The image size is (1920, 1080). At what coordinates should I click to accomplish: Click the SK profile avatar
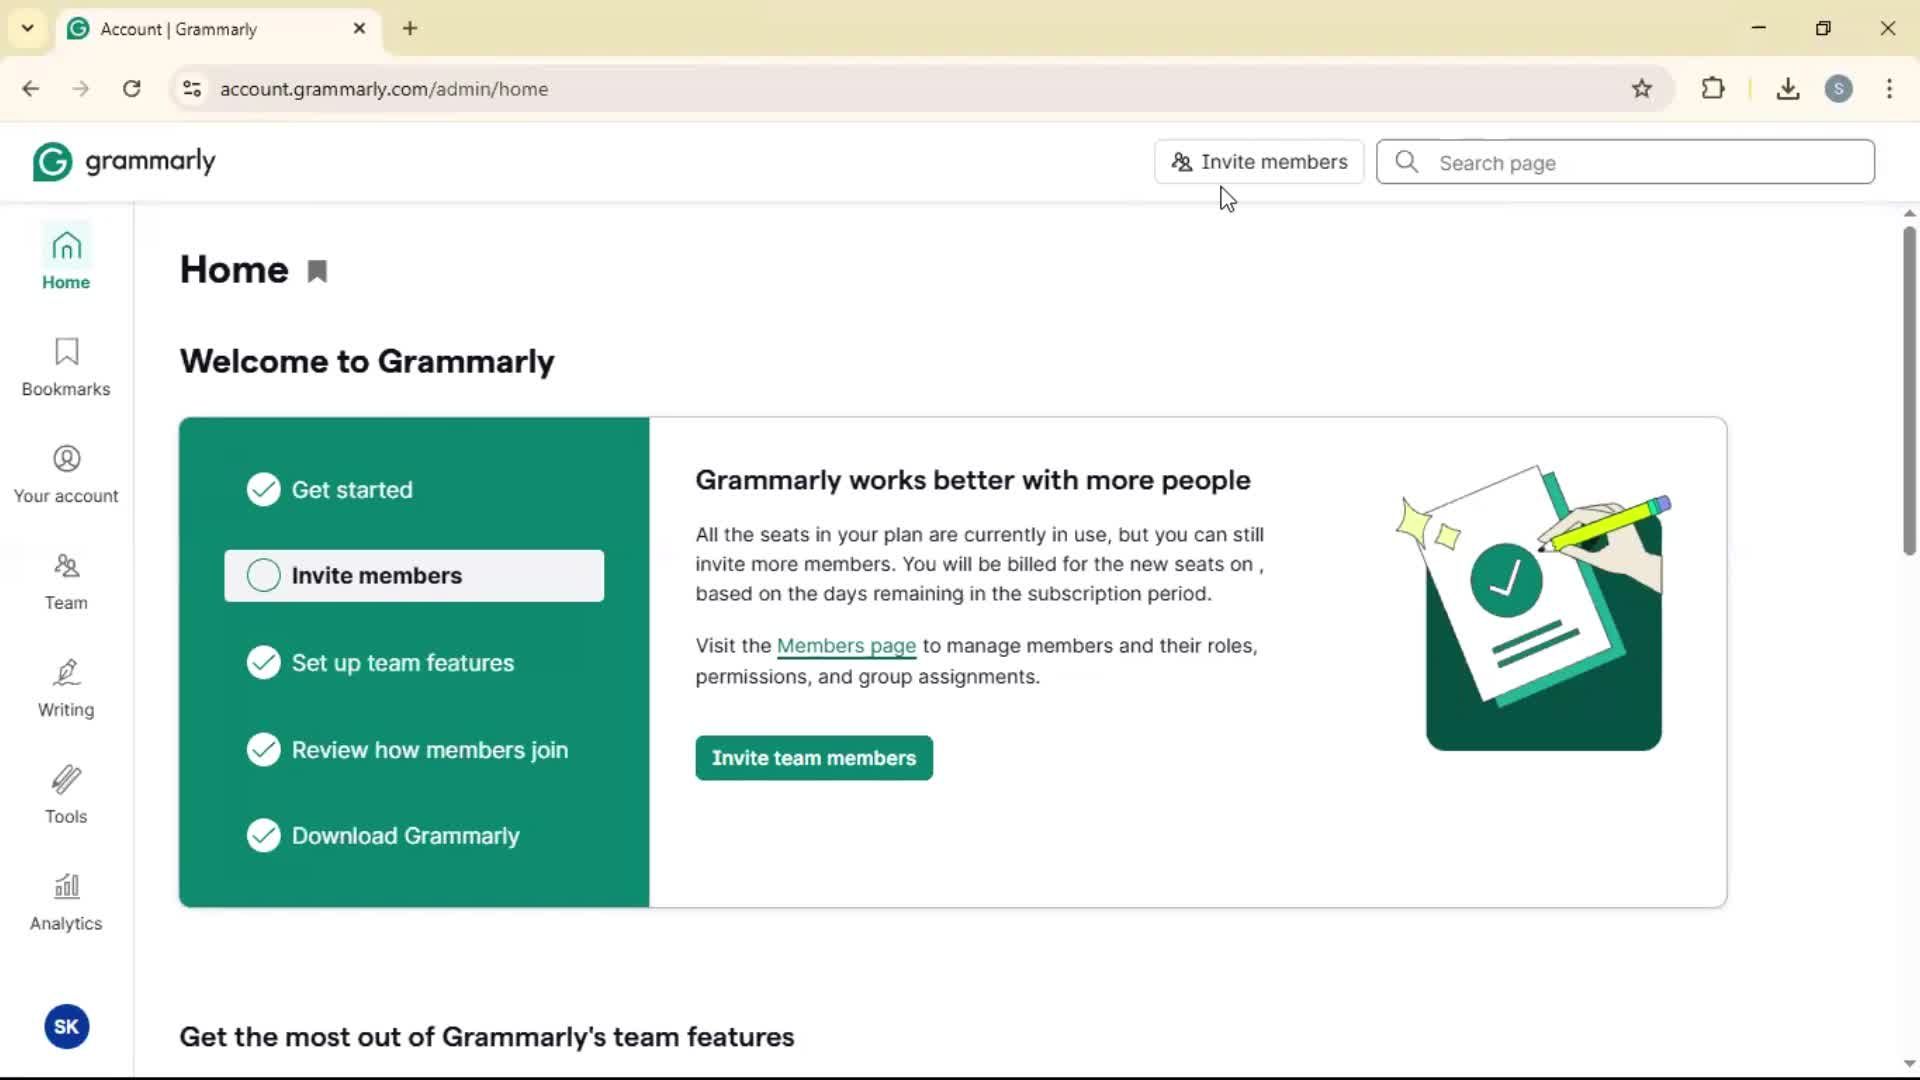[67, 1026]
